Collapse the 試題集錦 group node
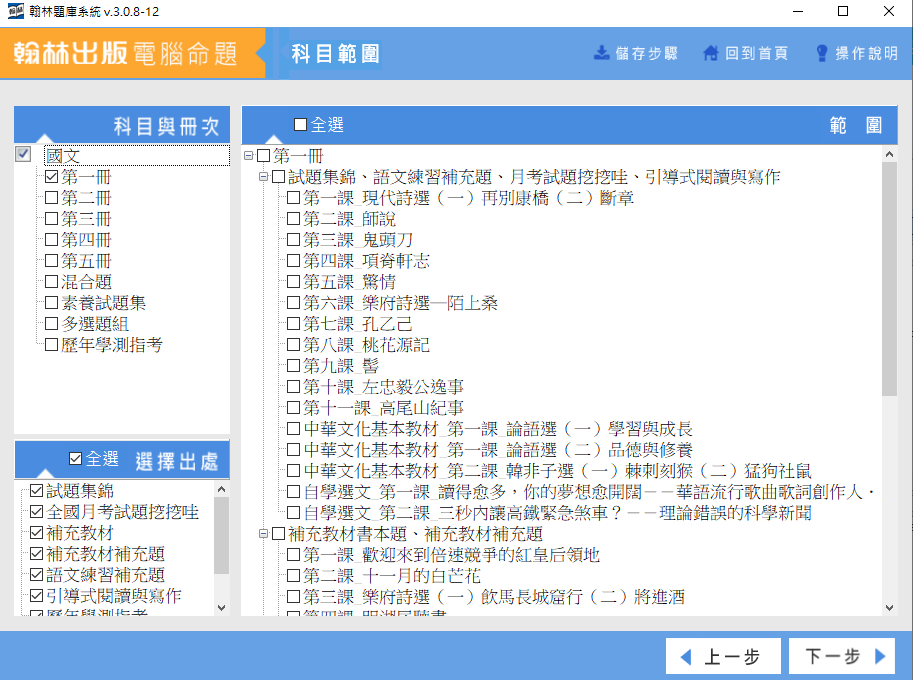Viewport: 913px width, 680px height. click(264, 177)
